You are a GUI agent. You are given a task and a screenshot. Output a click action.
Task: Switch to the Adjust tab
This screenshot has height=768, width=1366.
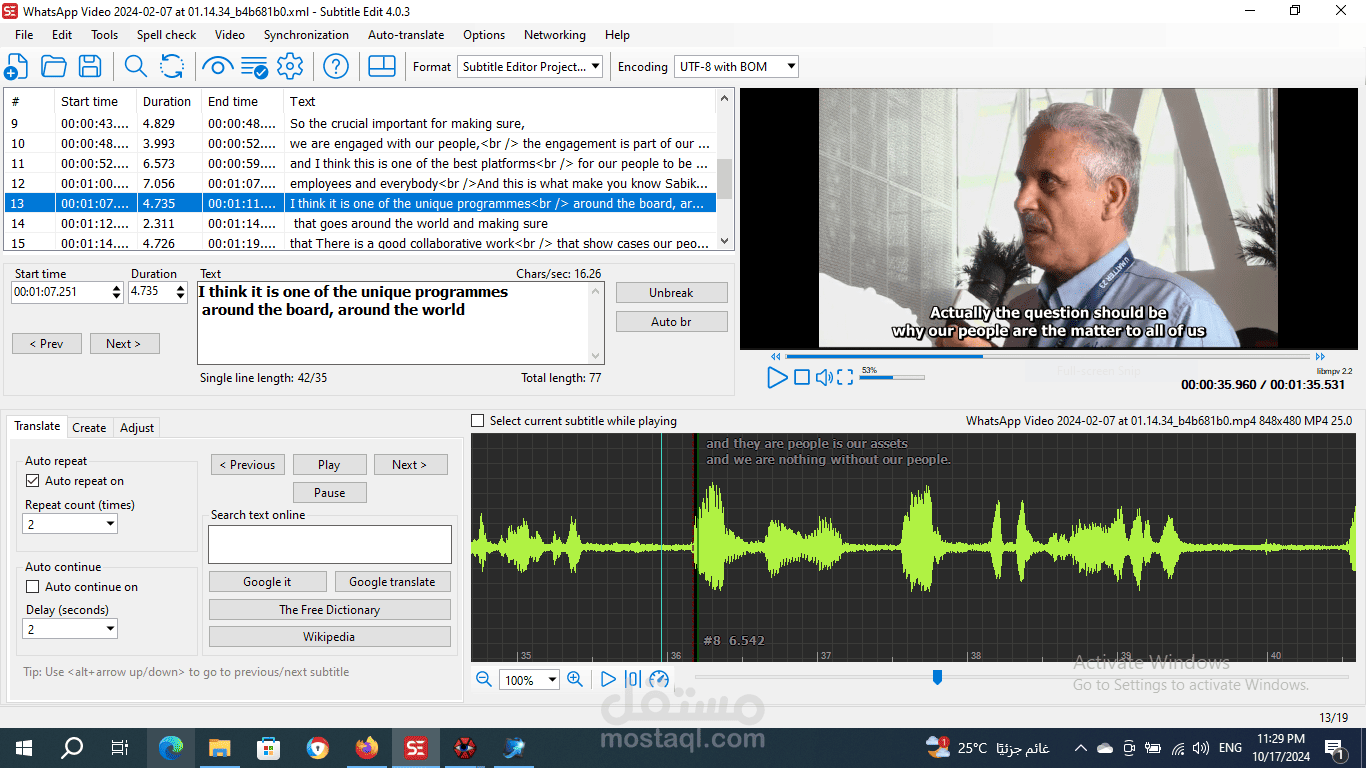coord(137,427)
